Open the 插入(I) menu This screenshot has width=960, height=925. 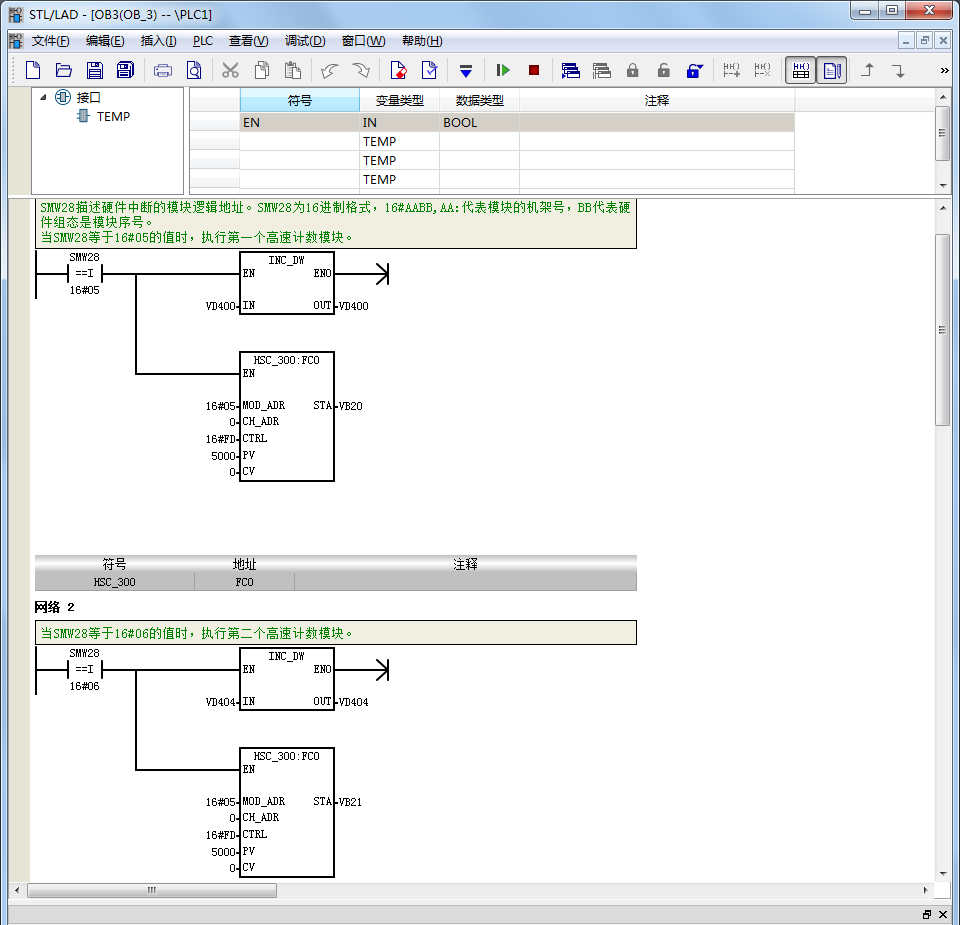(158, 41)
